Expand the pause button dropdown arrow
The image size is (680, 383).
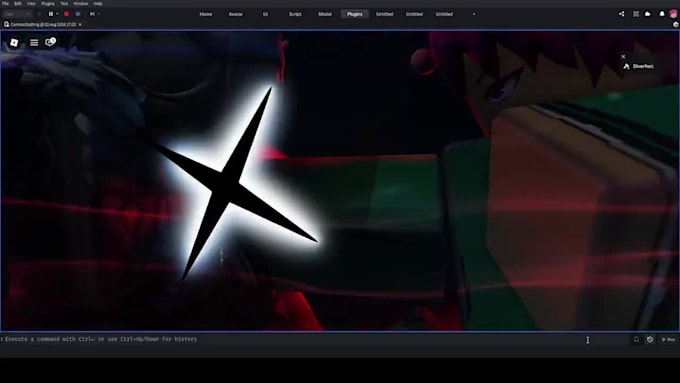pos(57,14)
